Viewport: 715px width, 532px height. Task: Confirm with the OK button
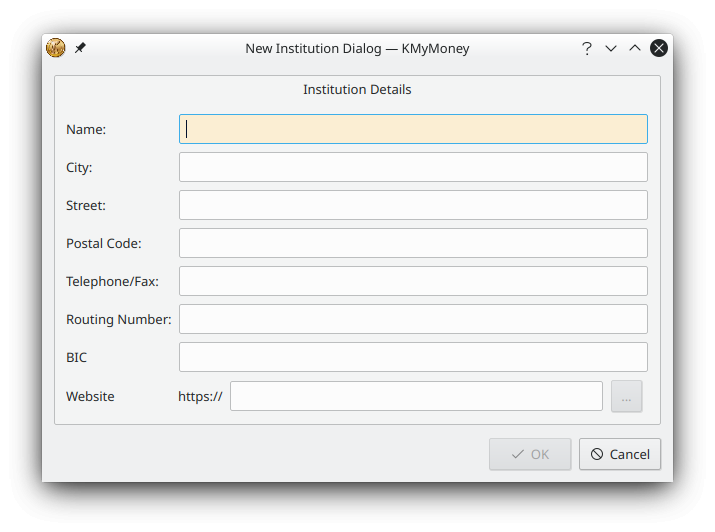coord(530,454)
